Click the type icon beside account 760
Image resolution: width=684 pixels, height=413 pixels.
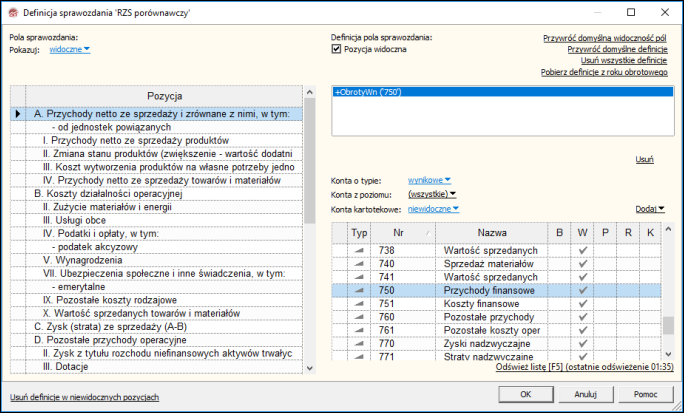(x=359, y=317)
